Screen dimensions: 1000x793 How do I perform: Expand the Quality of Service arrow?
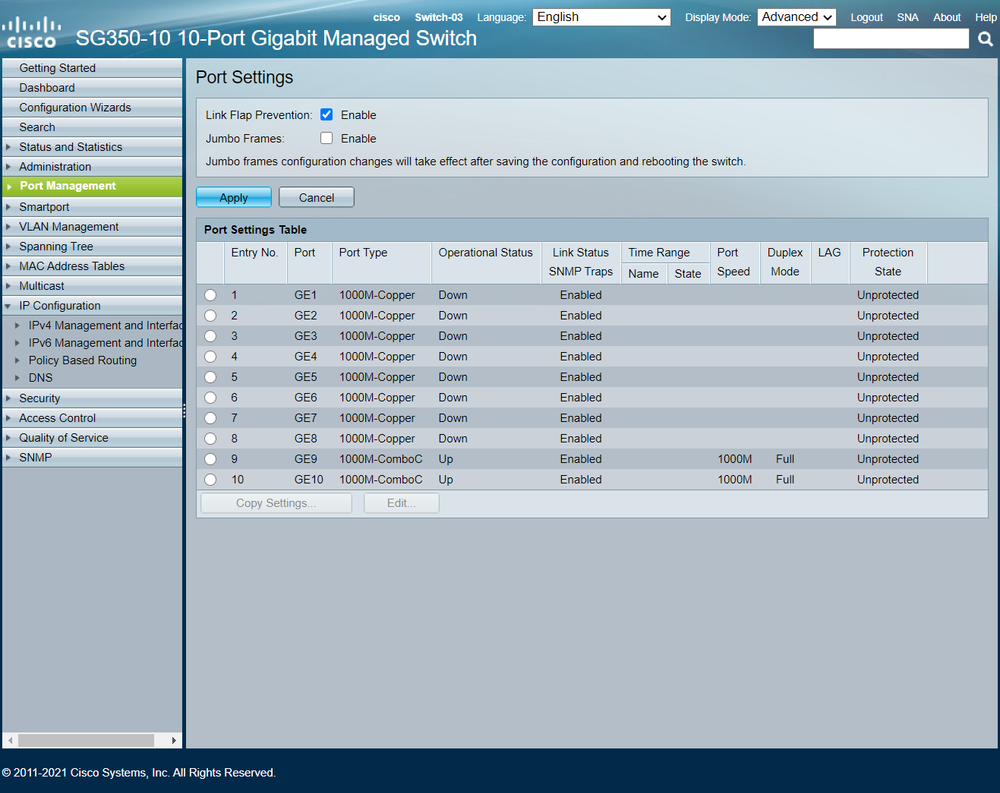(8, 438)
